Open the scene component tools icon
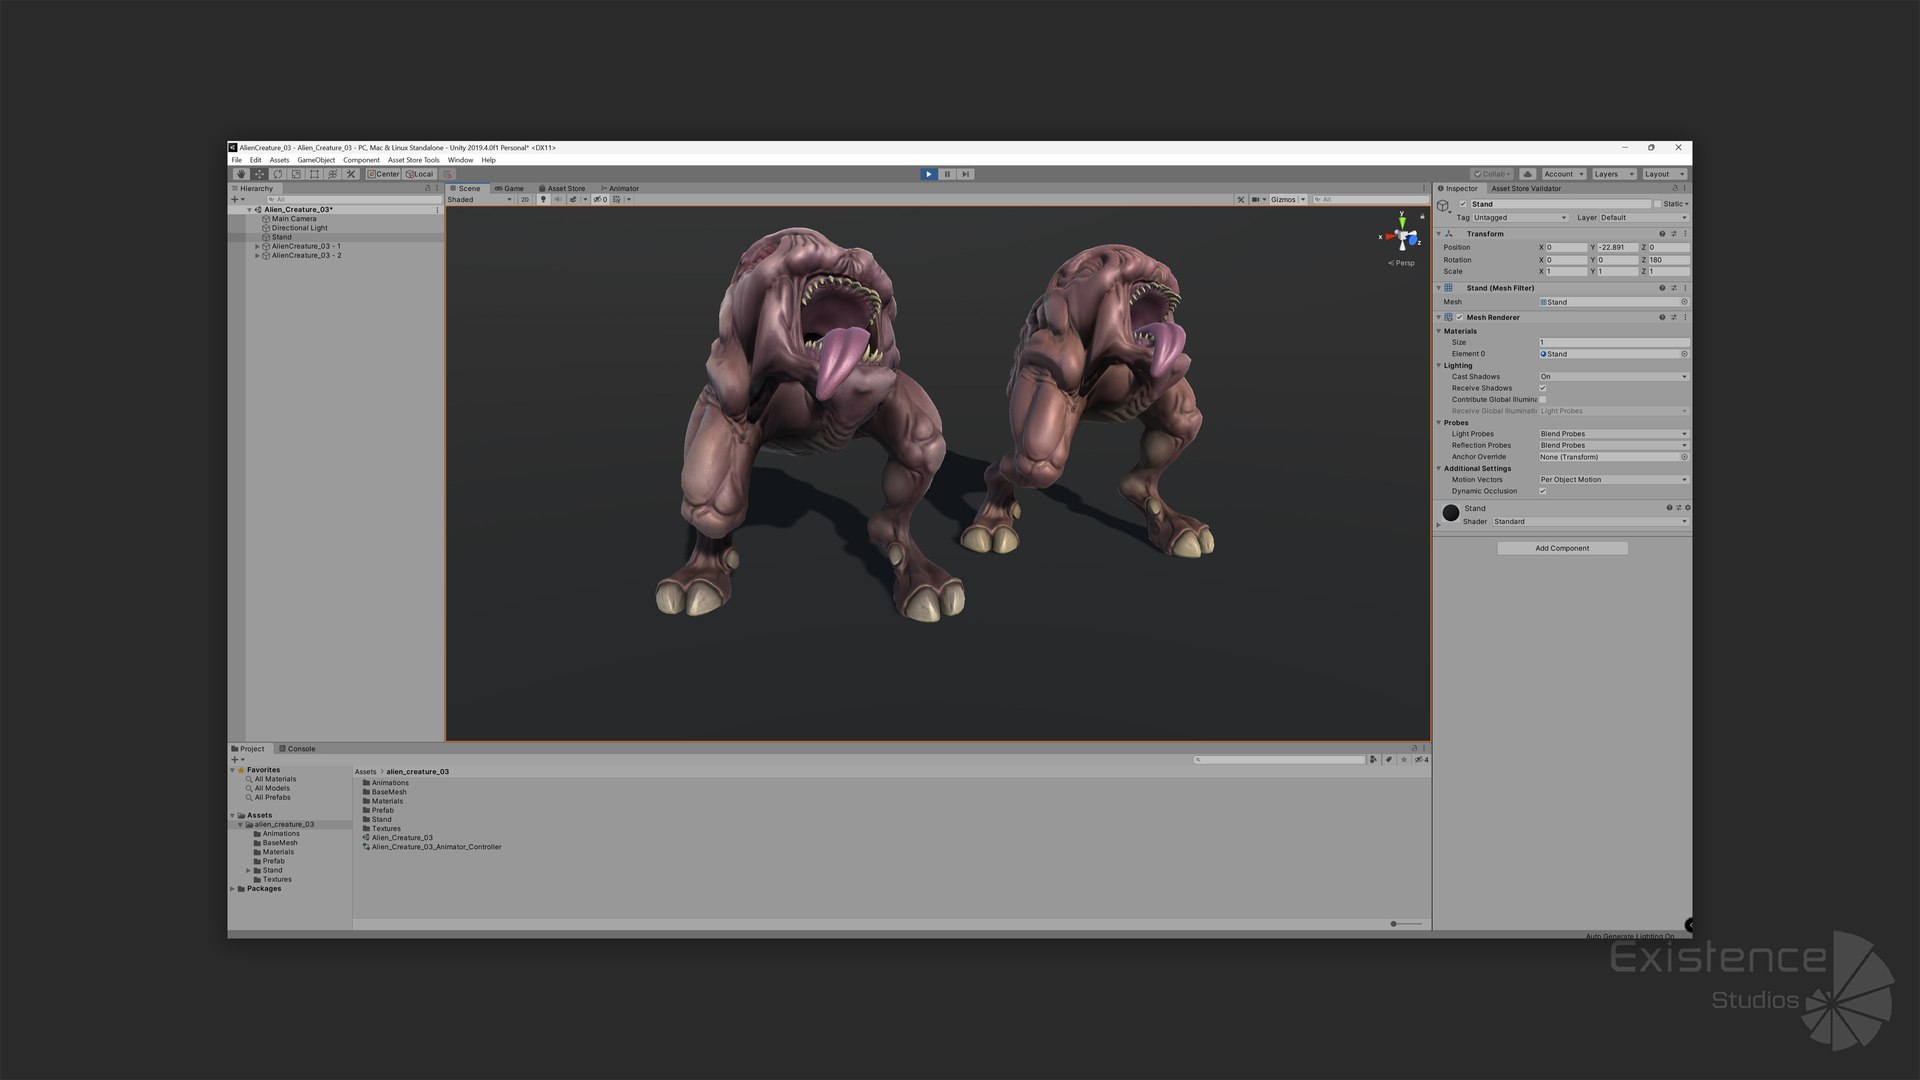 (1241, 199)
